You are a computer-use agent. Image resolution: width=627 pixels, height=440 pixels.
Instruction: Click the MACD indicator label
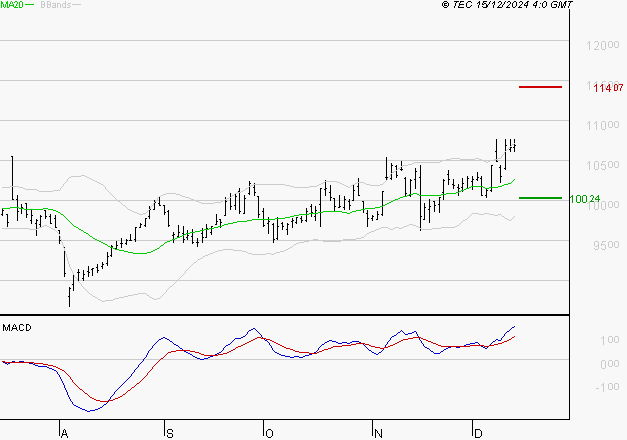17,328
